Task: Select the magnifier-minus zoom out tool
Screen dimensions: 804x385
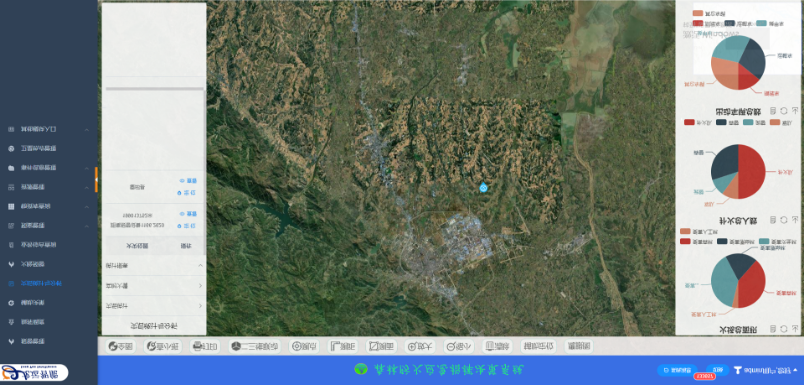Action: point(458,347)
